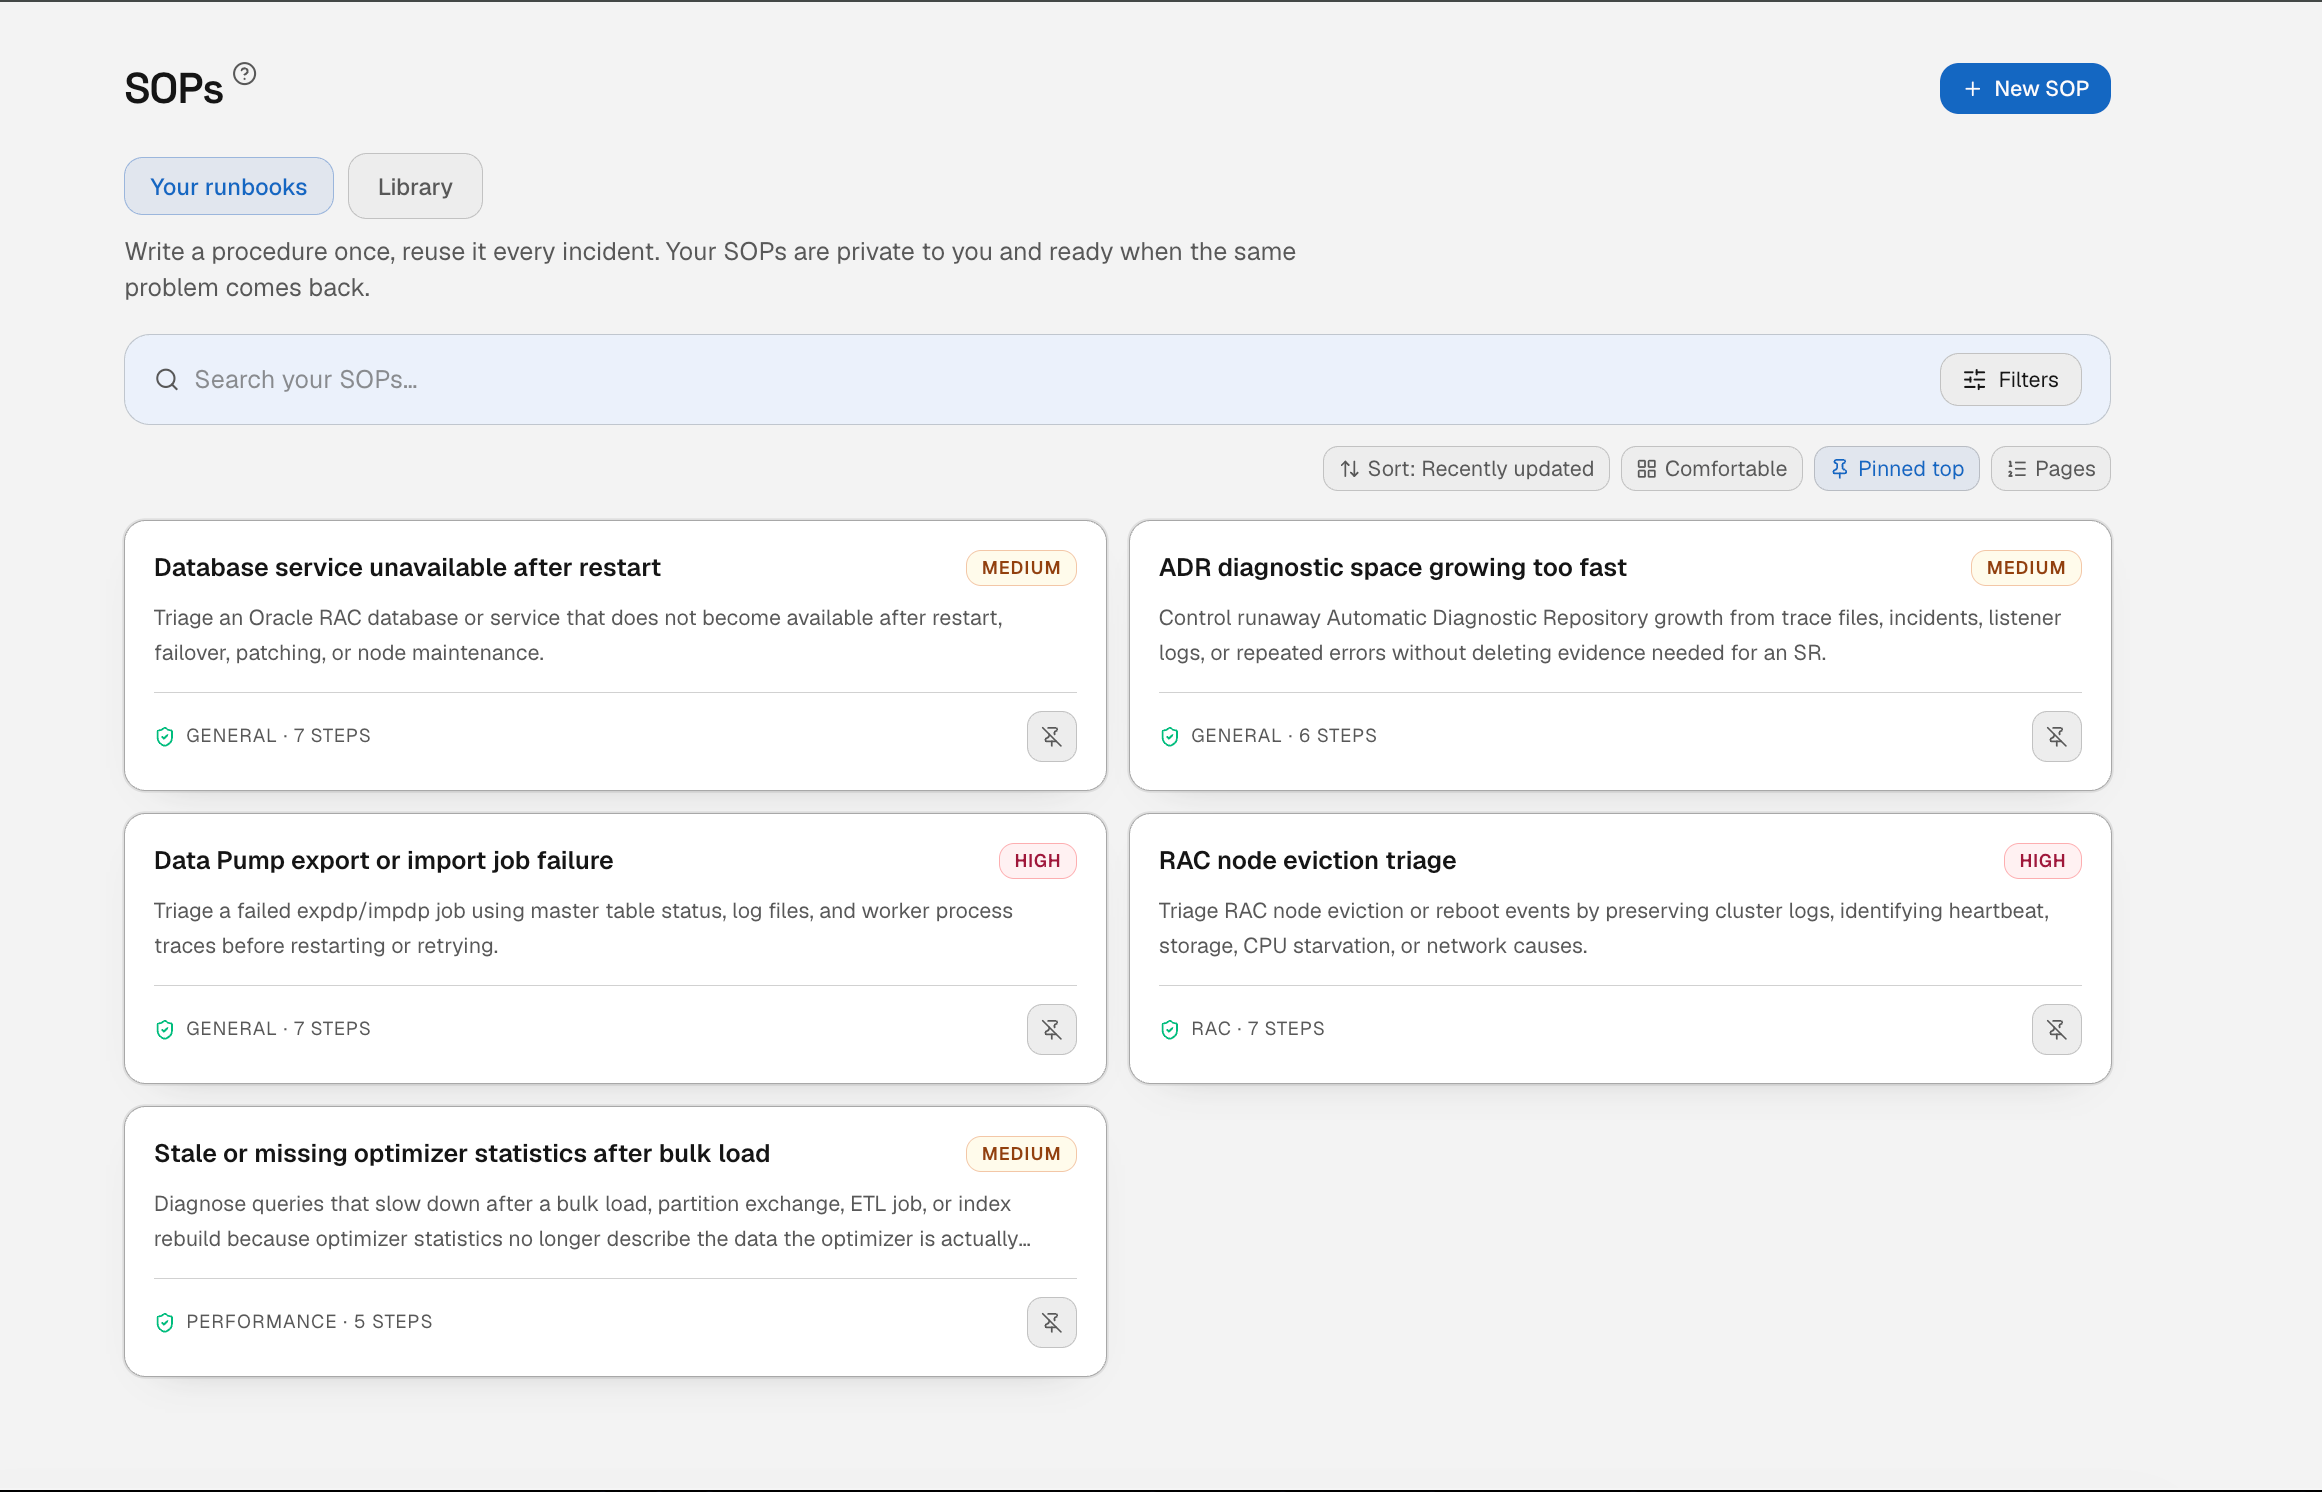Unpin the ADR diagnostic space growing card

pyautogui.click(x=2056, y=736)
